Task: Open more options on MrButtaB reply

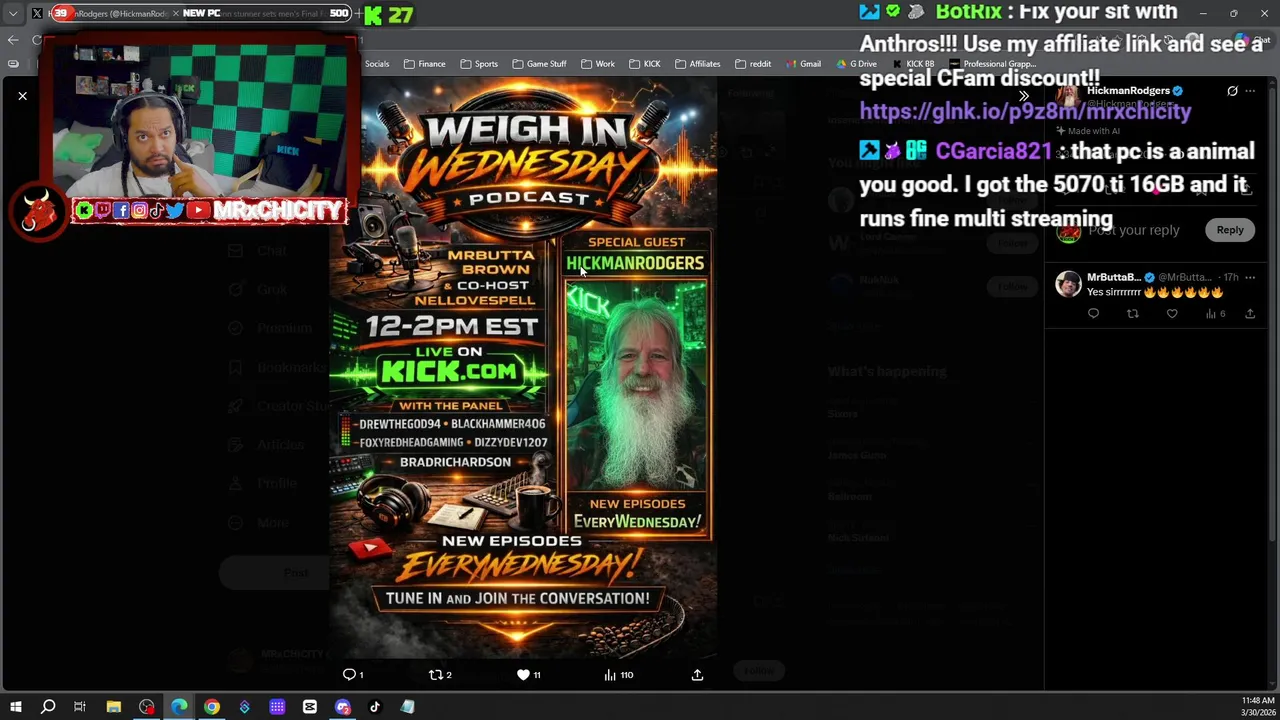Action: coord(1250,277)
